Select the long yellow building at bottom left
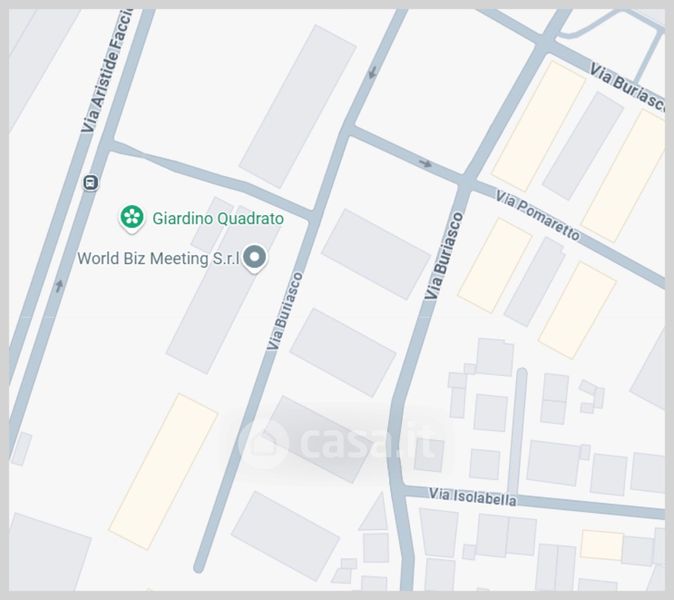This screenshot has height=600, width=674. pos(163,471)
